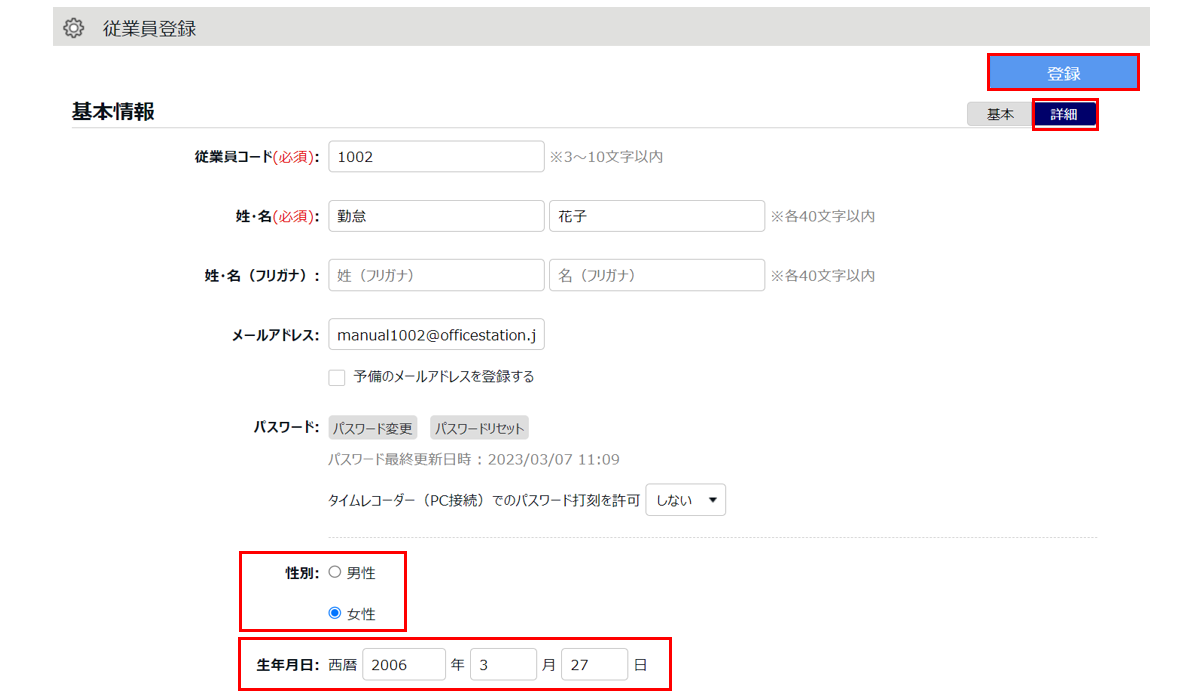Open the パスワード打刻を許可 dropdown showing しない

pyautogui.click(x=685, y=500)
